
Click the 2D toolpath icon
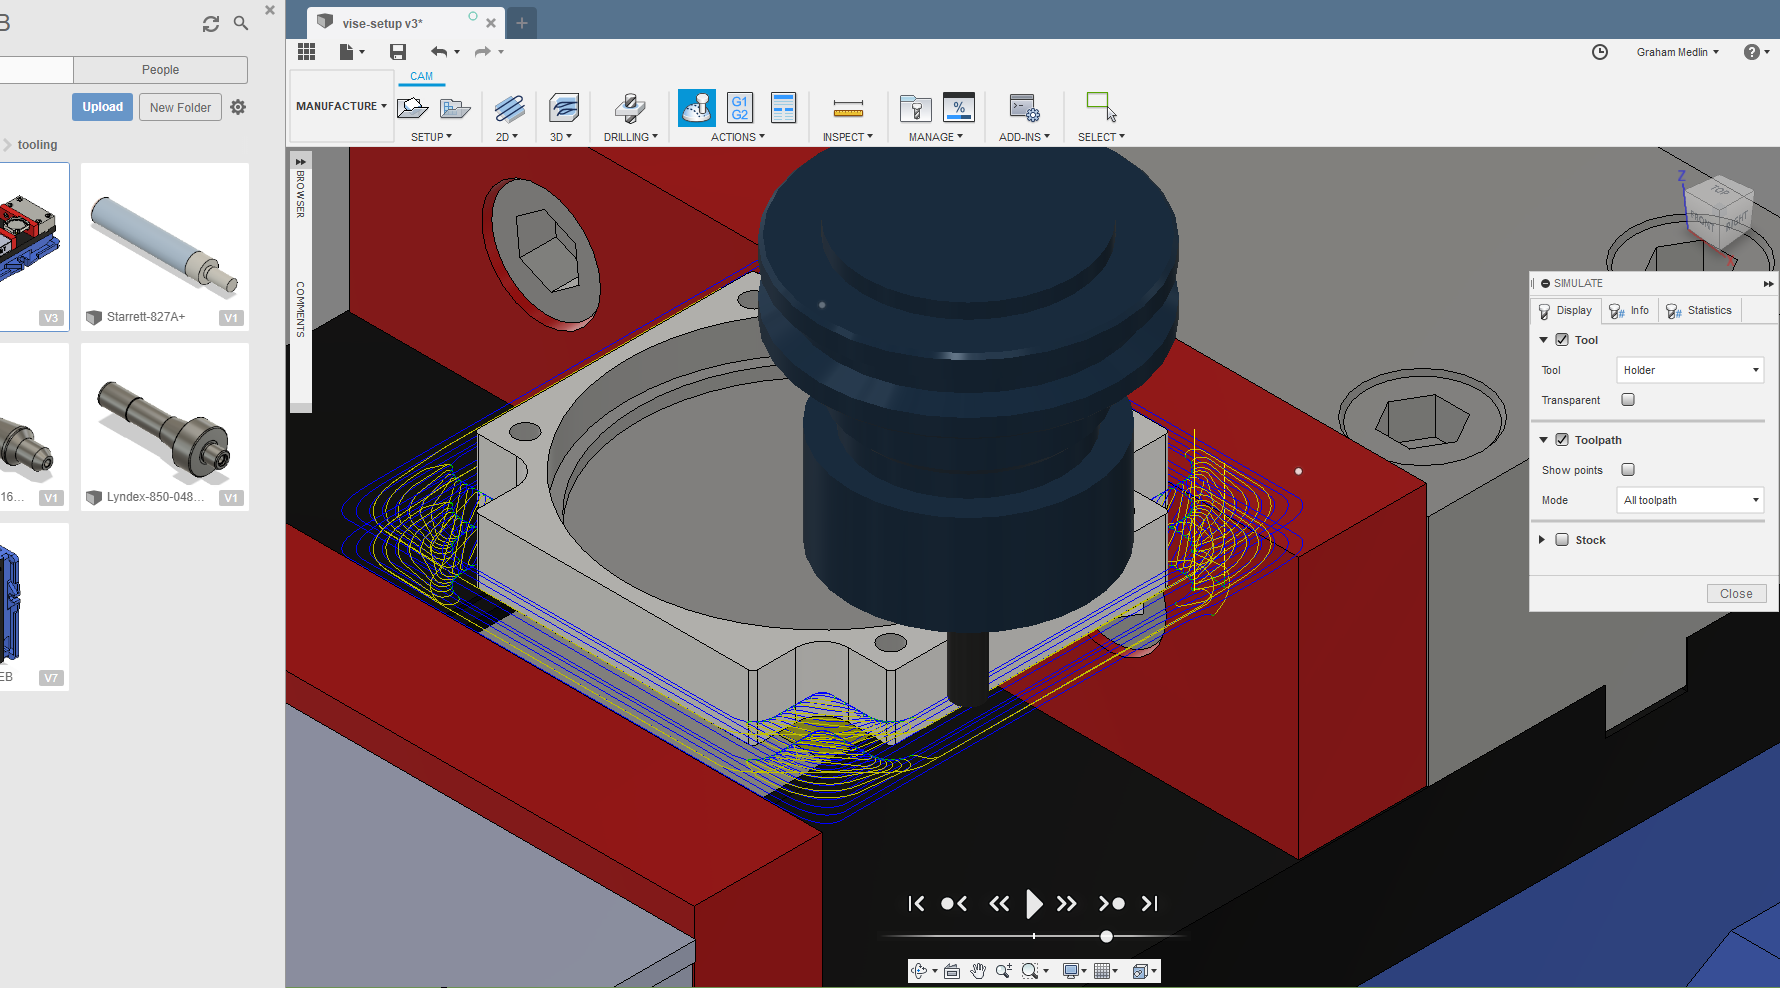[509, 108]
